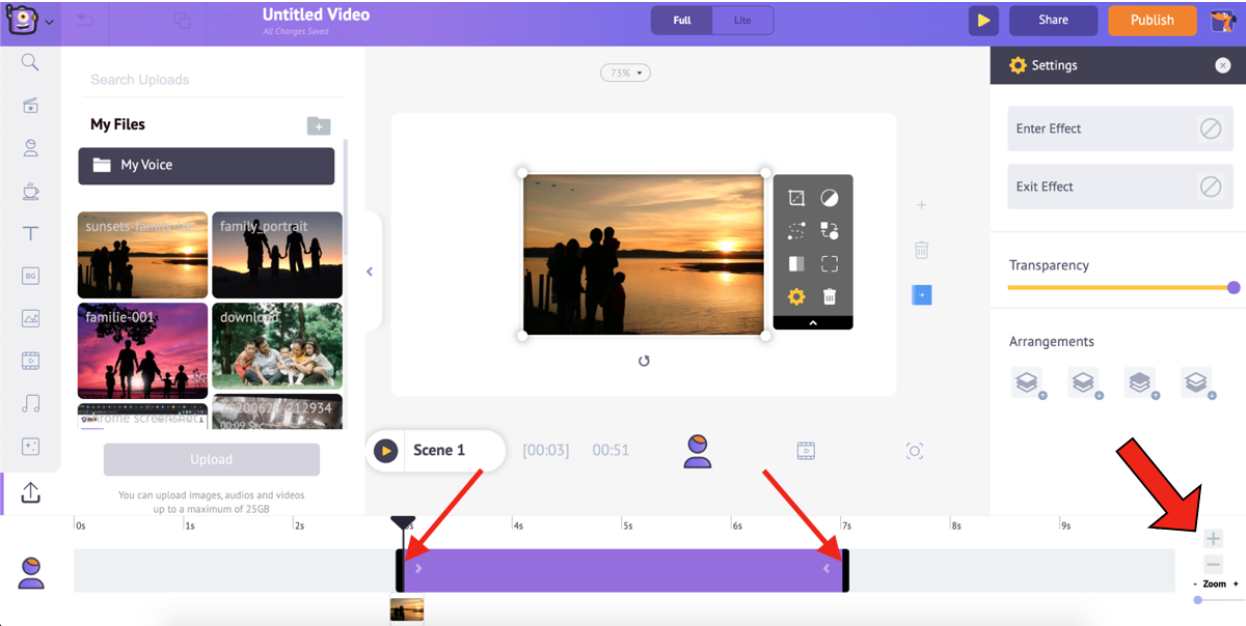1246x626 pixels.
Task: Open the My Voice folder
Action: [206, 166]
